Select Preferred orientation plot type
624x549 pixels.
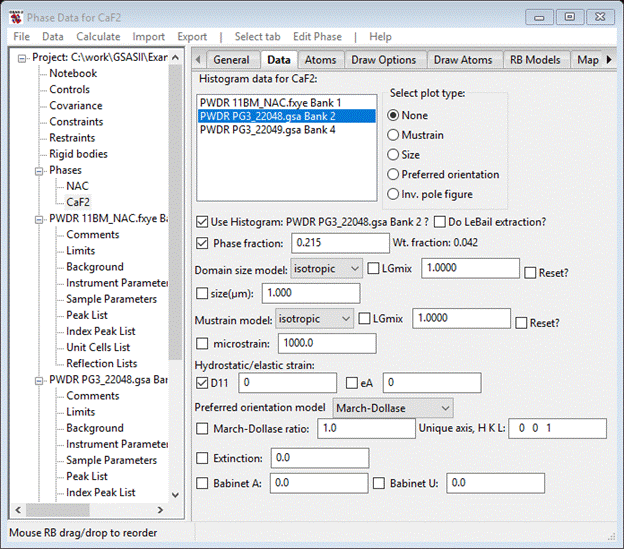point(394,174)
